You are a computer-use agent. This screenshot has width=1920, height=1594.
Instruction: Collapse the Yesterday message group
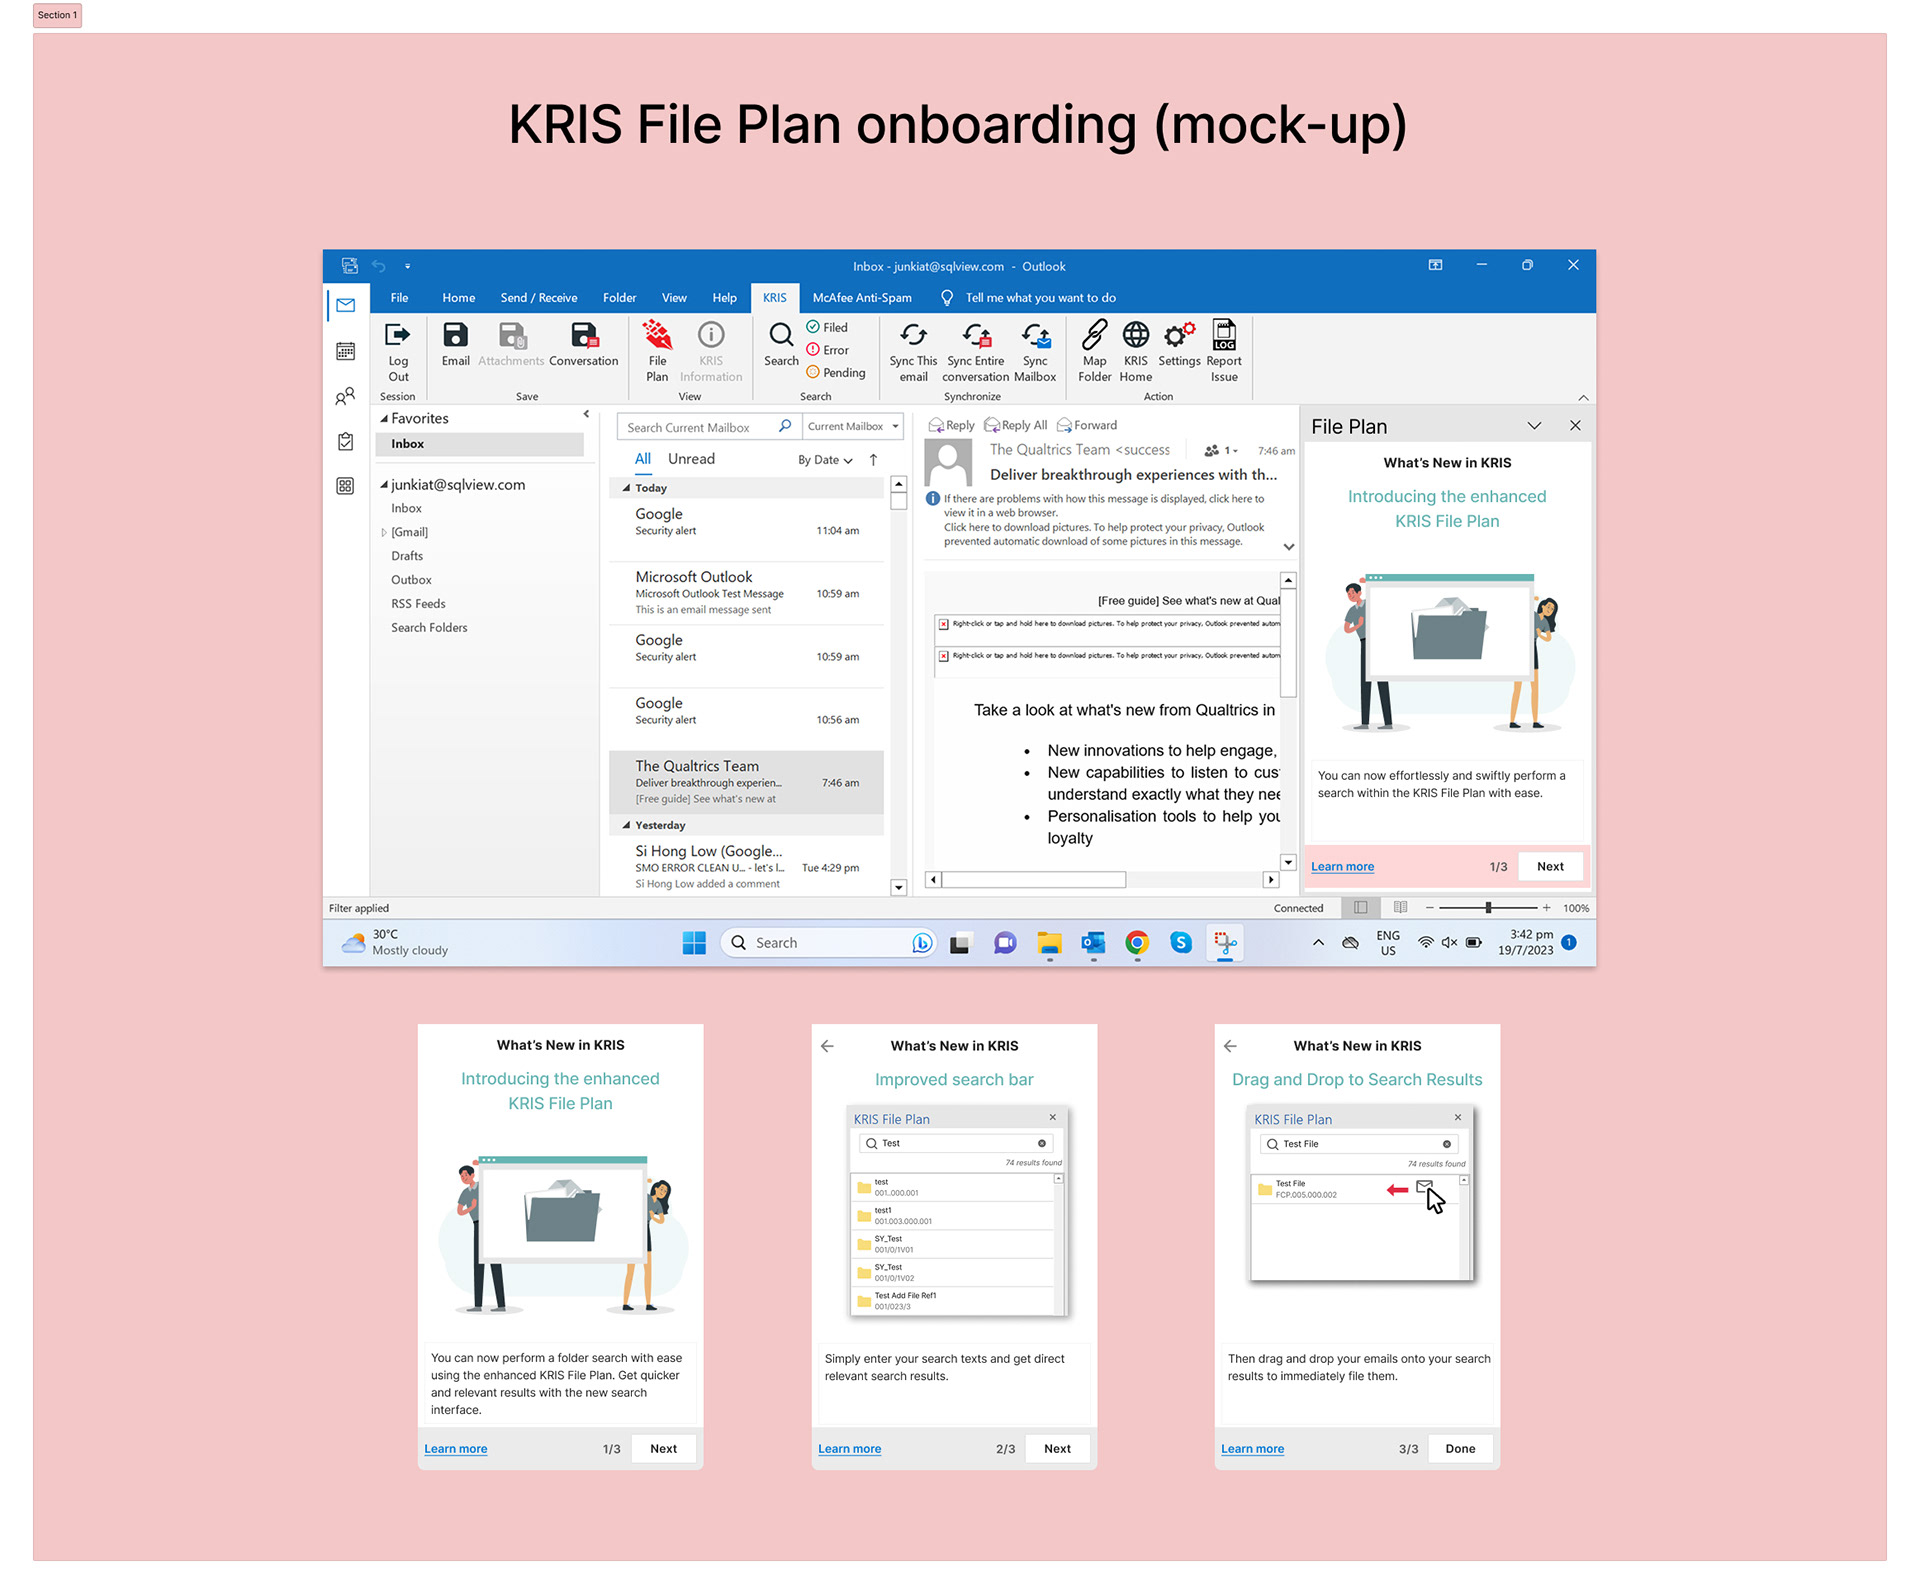tap(626, 826)
